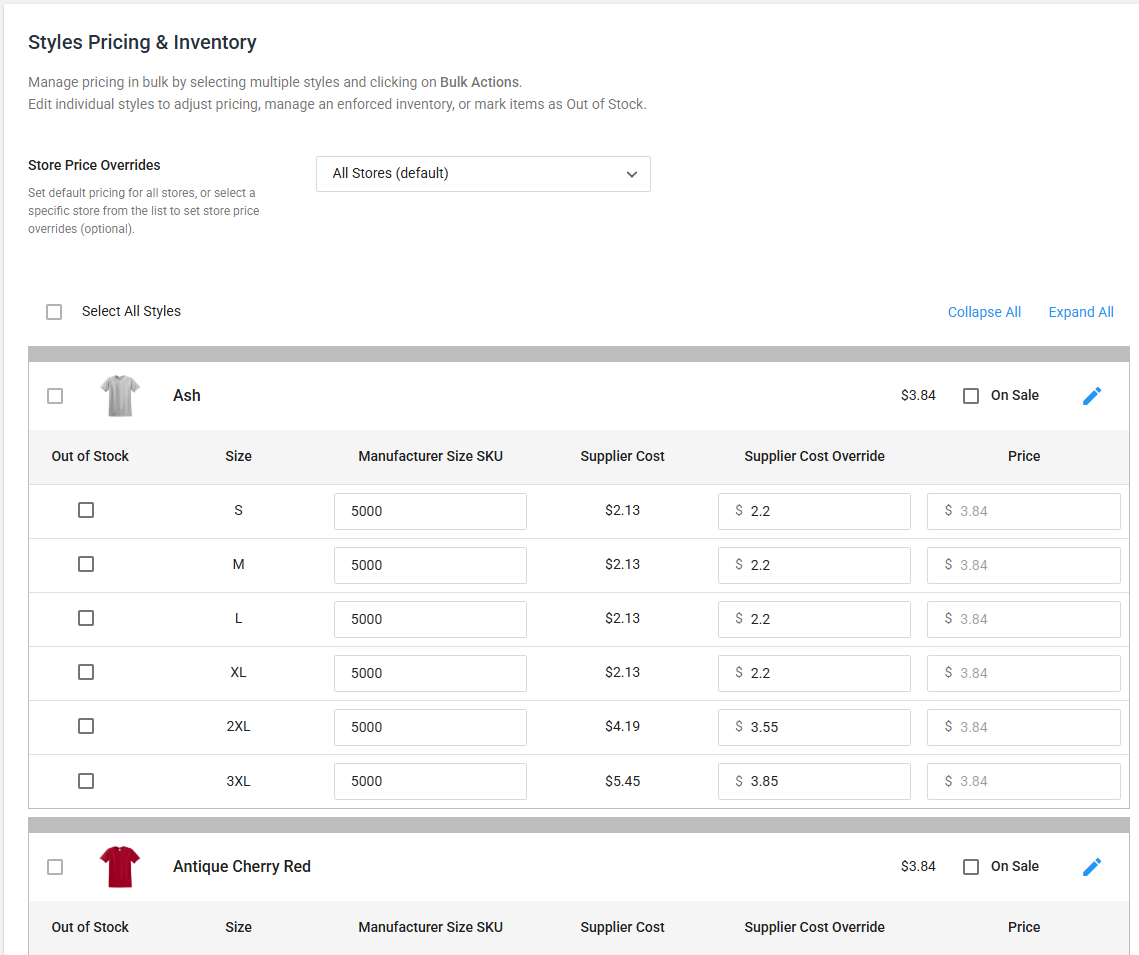Click the Collapse All link
The height and width of the screenshot is (955, 1139).
(984, 312)
